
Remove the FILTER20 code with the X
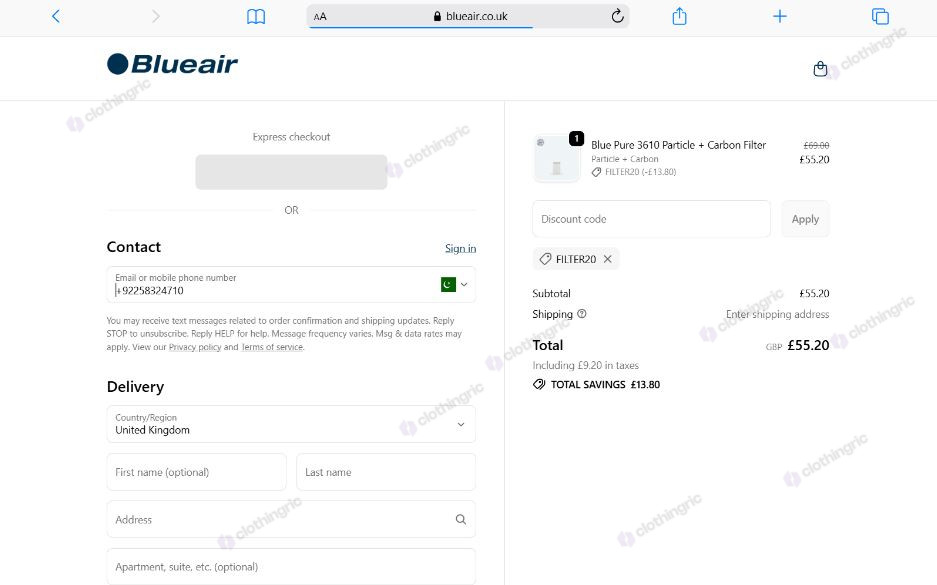click(608, 259)
